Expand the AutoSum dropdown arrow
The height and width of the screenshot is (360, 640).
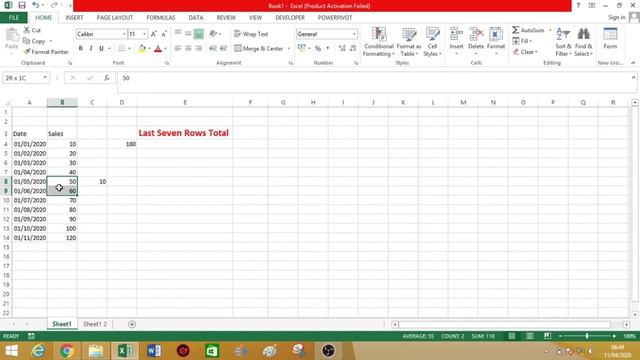pyautogui.click(x=550, y=30)
